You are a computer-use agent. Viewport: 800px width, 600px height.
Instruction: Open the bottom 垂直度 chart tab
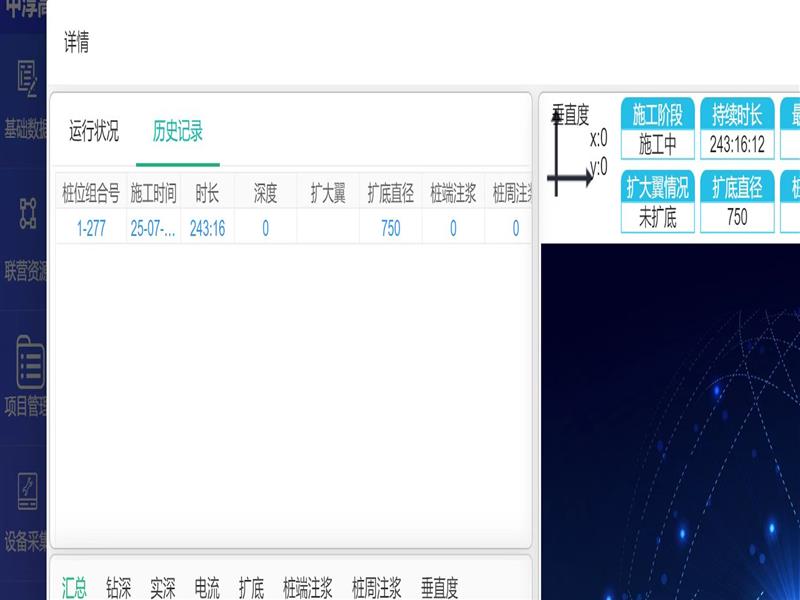[439, 587]
